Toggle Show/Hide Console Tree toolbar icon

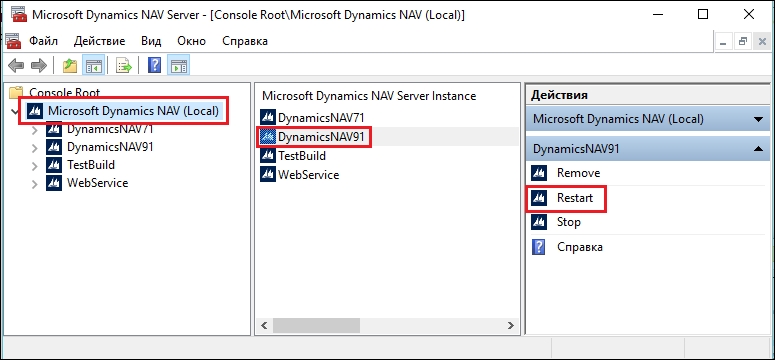coord(93,66)
